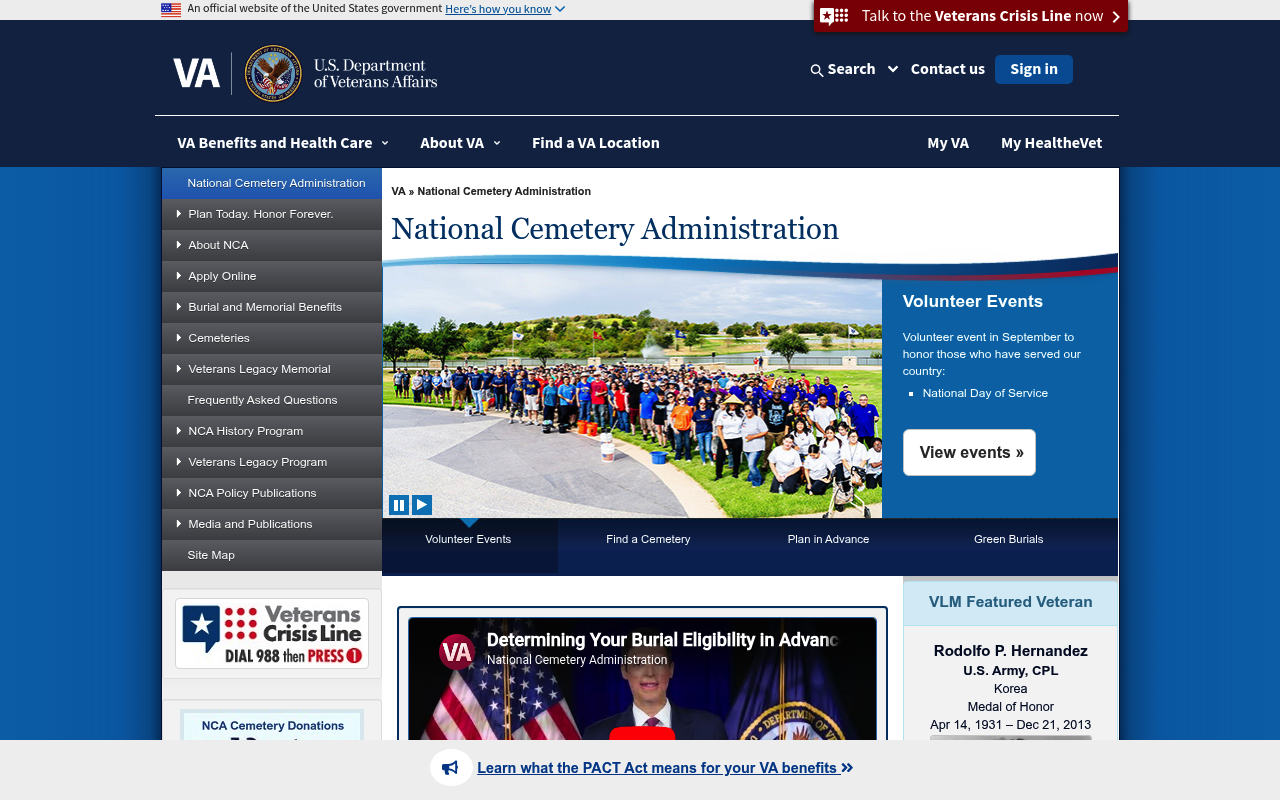
Task: Open NCA Policy Publications in the sidebar
Action: (272, 493)
